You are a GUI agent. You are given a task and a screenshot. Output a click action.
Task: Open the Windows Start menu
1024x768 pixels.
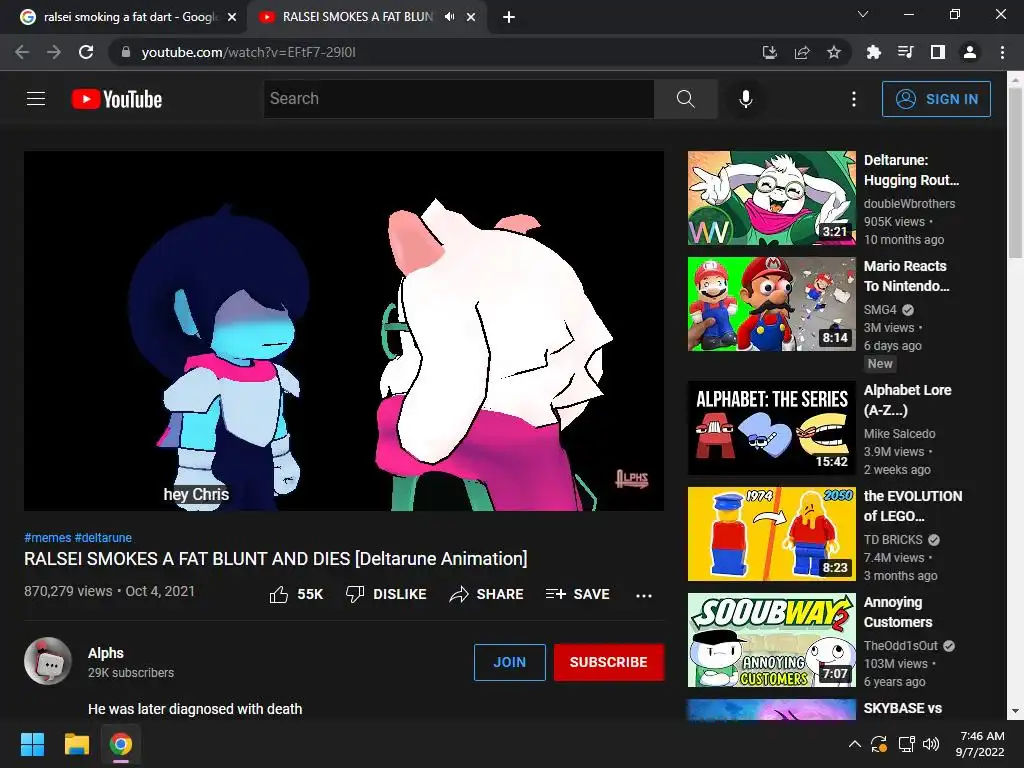pyautogui.click(x=32, y=744)
